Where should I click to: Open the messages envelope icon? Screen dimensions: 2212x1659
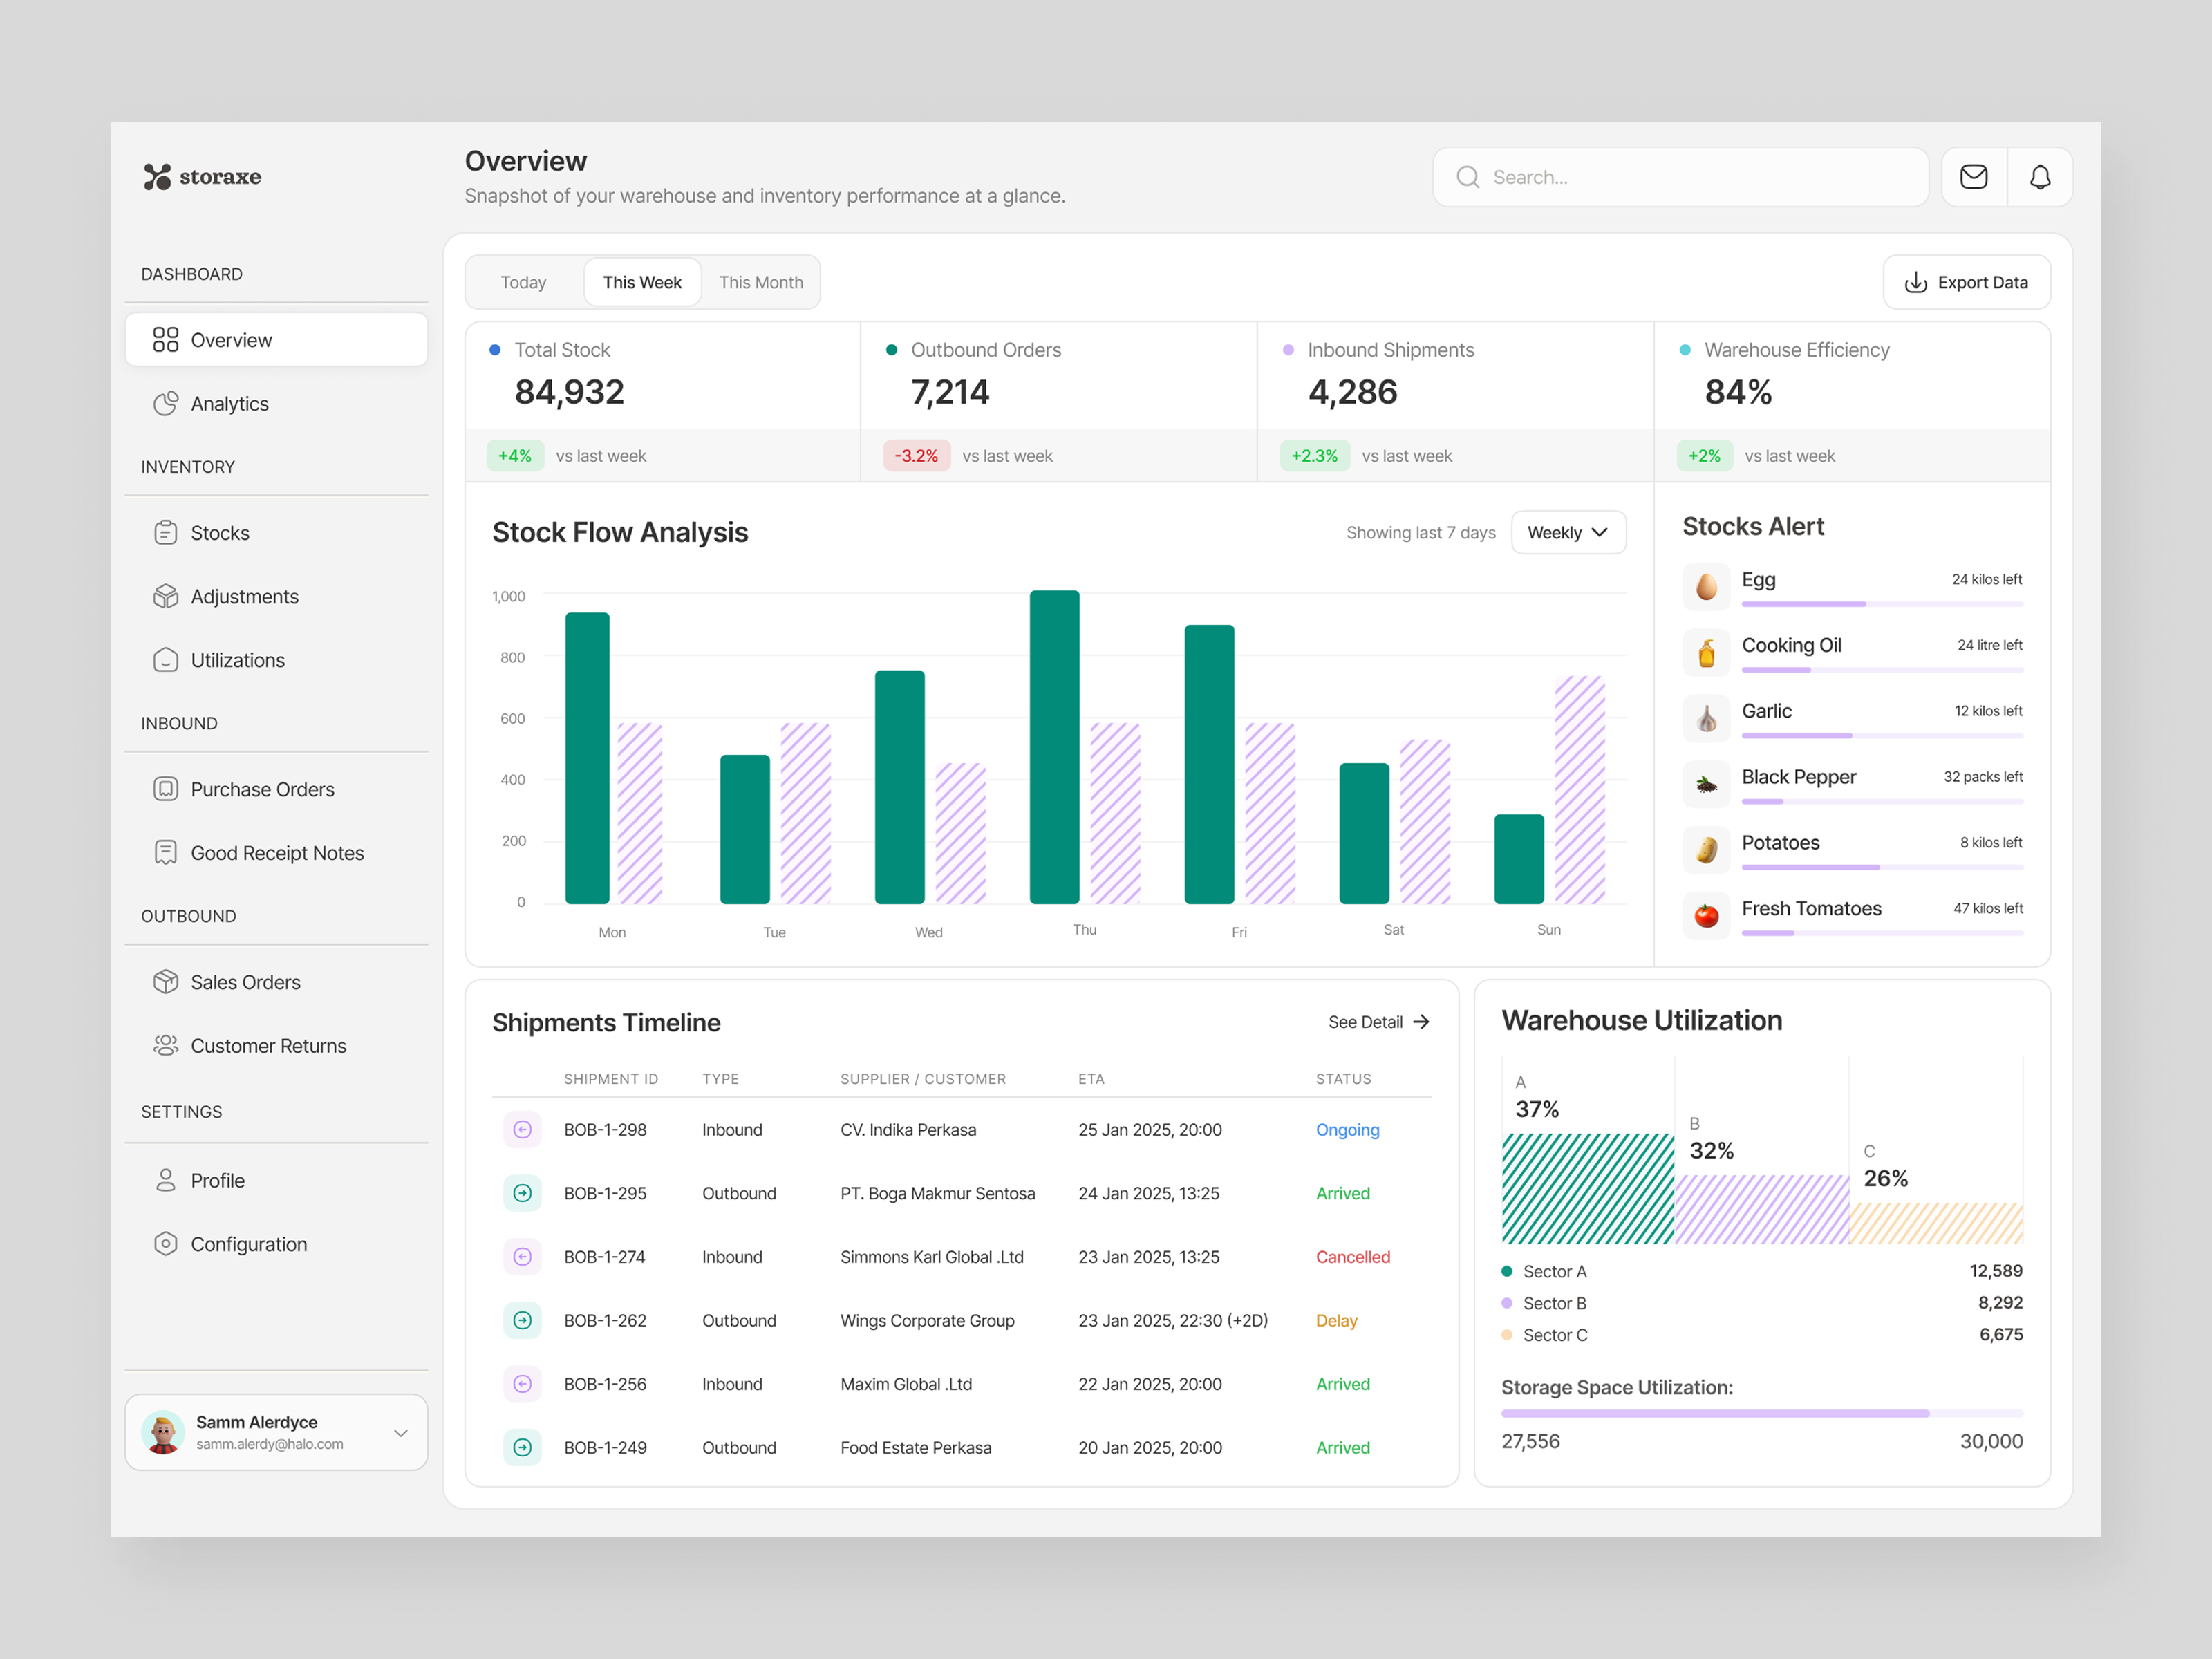tap(1973, 176)
